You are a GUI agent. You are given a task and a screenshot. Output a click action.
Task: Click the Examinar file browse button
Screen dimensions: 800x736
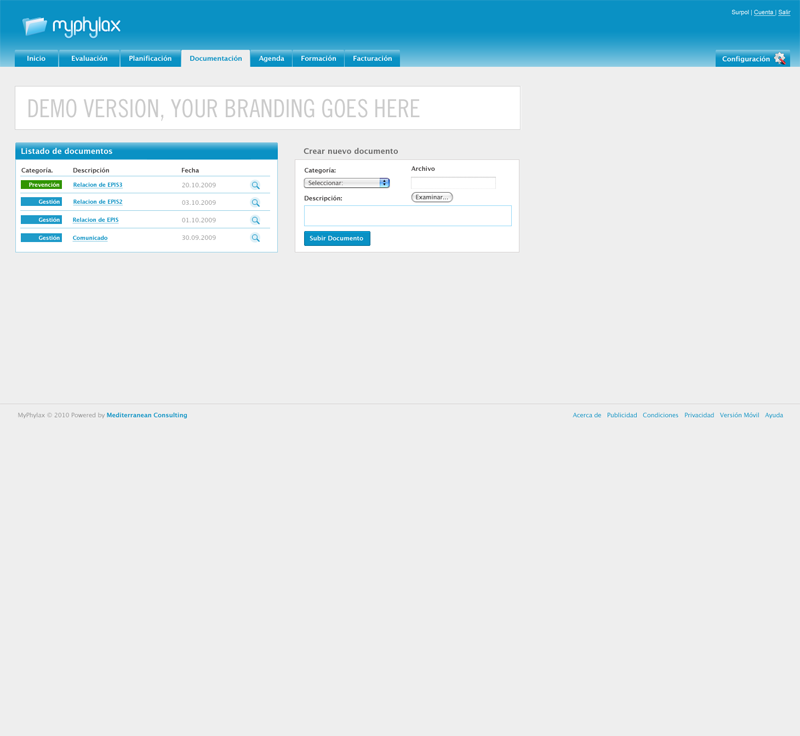[x=432, y=197]
